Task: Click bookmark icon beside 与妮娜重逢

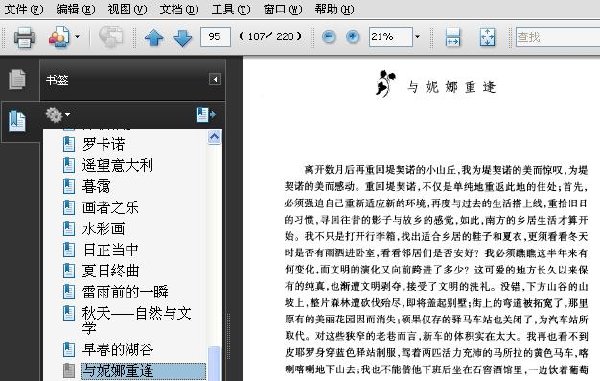Action: click(69, 370)
